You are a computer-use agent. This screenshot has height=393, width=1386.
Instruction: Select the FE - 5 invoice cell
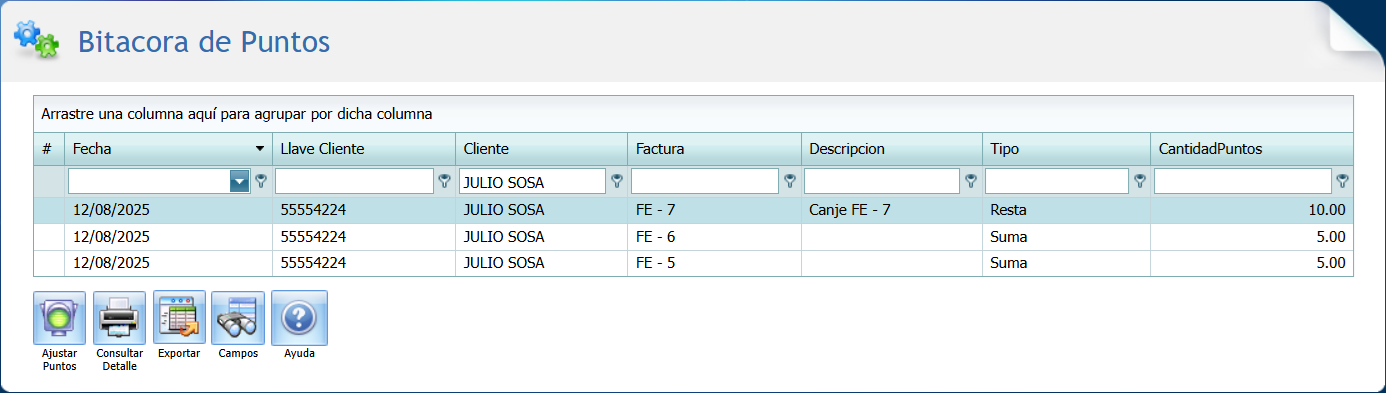pos(715,263)
